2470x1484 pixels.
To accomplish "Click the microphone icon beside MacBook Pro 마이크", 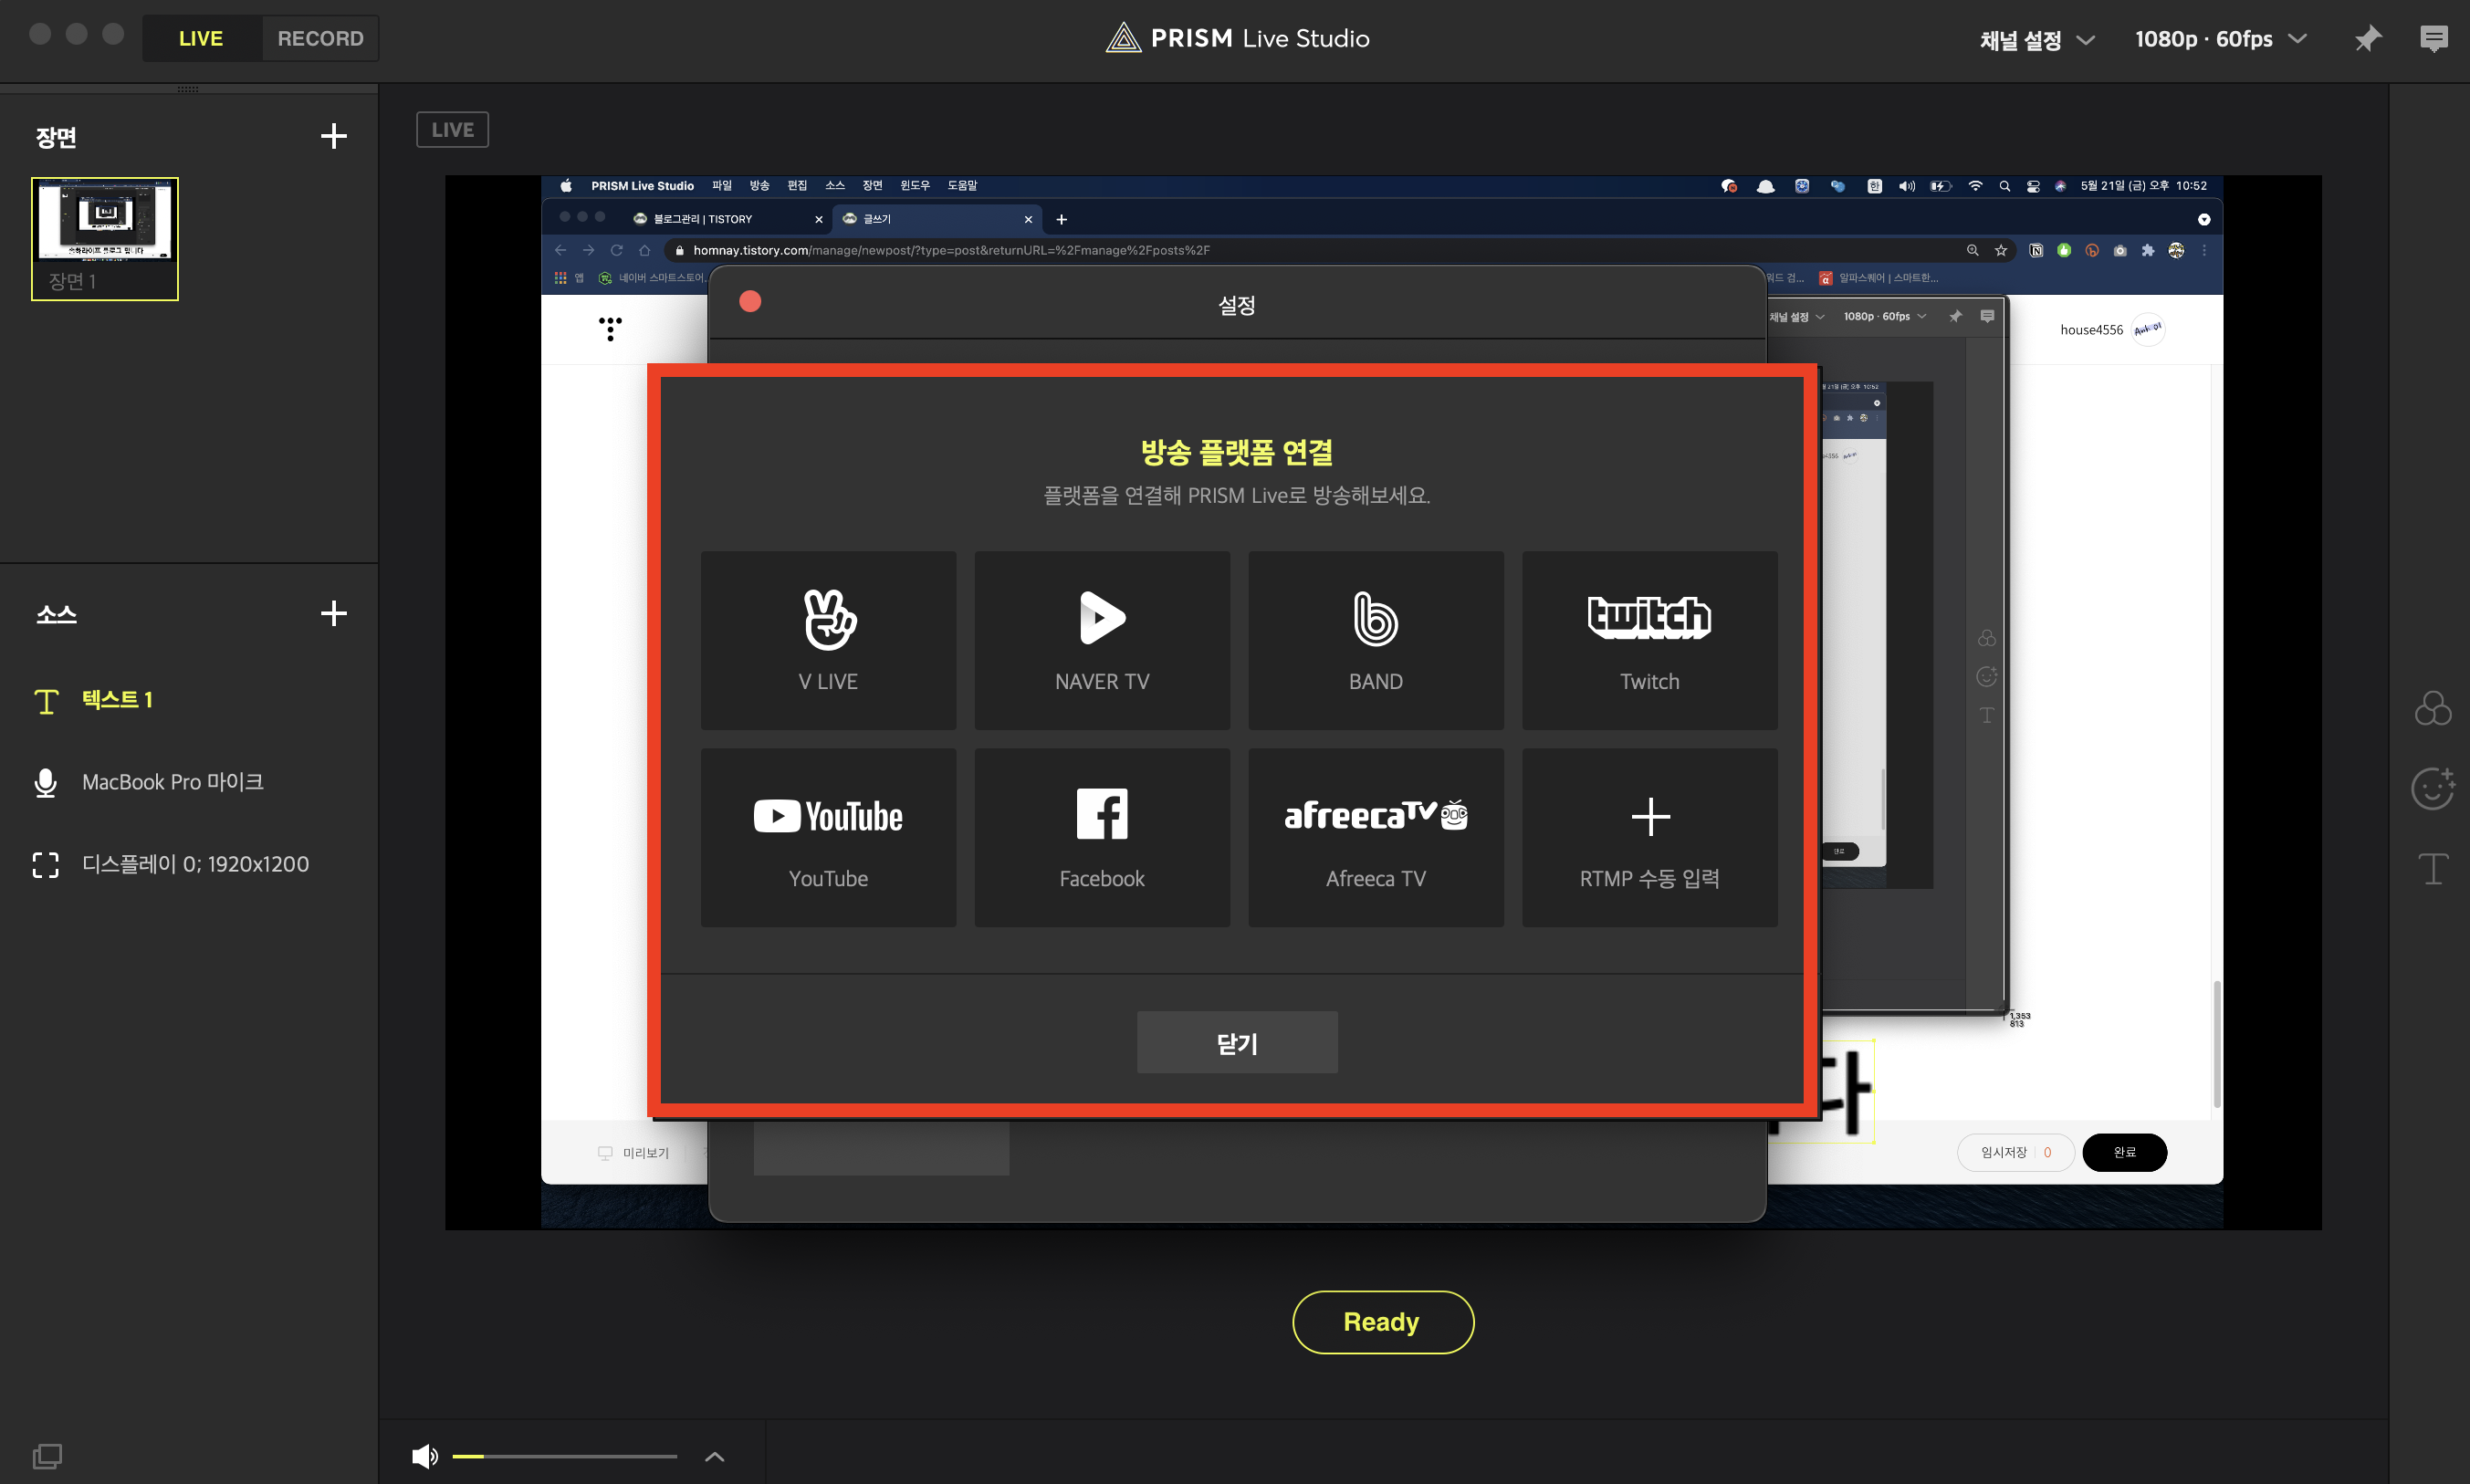I will coord(45,782).
